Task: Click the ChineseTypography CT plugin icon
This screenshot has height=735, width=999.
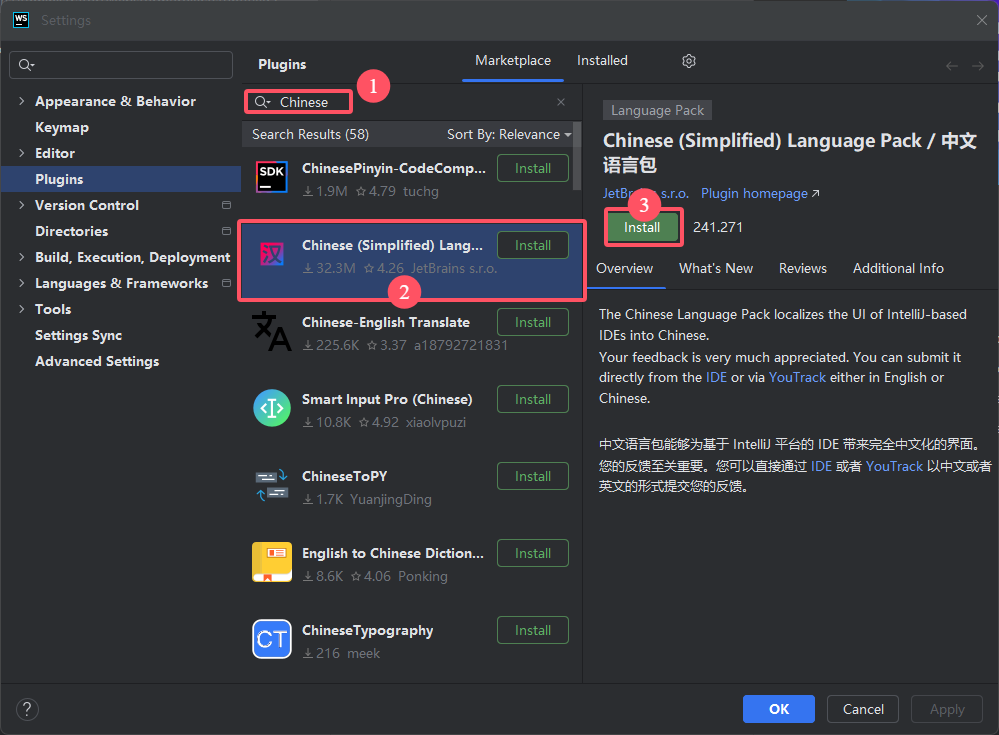Action: pyautogui.click(x=272, y=639)
